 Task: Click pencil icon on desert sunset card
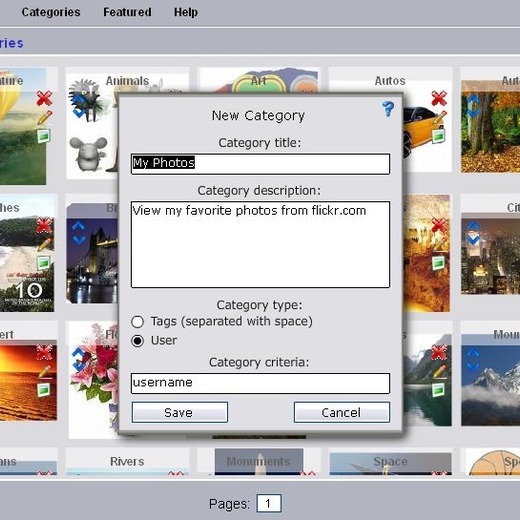click(45, 372)
